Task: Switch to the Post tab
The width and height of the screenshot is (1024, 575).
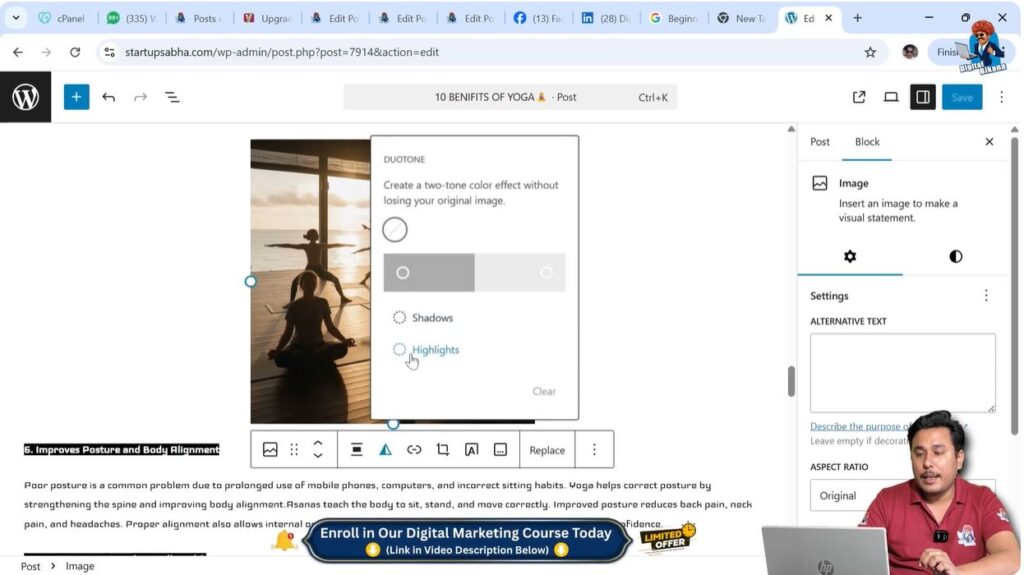Action: [820, 142]
